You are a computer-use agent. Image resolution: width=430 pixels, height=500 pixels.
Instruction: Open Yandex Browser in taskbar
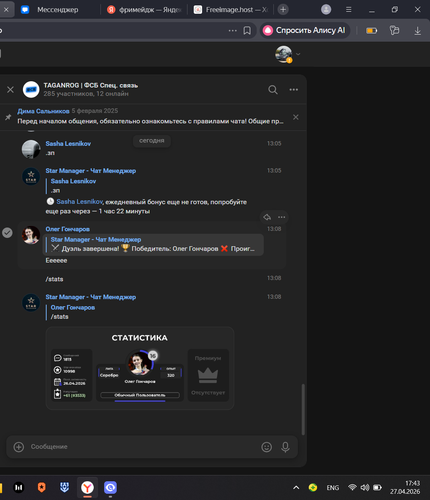[87, 488]
